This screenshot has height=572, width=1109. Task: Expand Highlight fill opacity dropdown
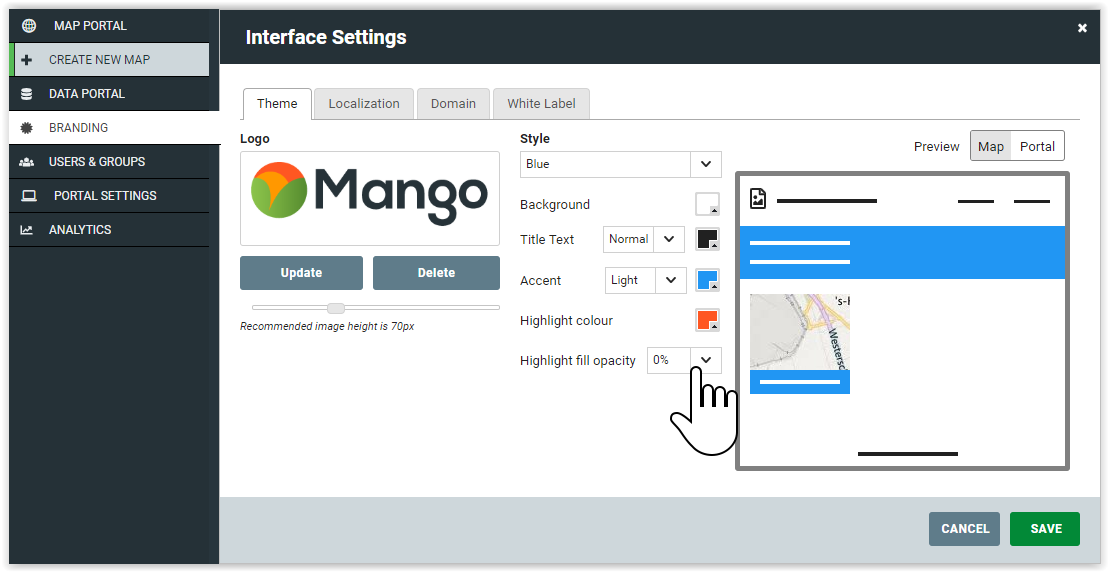pyautogui.click(x=684, y=360)
